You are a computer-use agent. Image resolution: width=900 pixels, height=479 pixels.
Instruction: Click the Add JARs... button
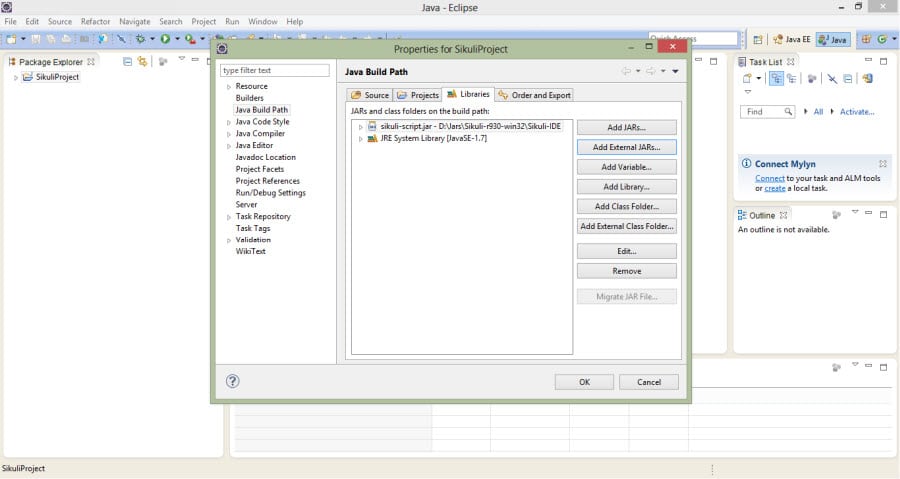[x=627, y=127]
